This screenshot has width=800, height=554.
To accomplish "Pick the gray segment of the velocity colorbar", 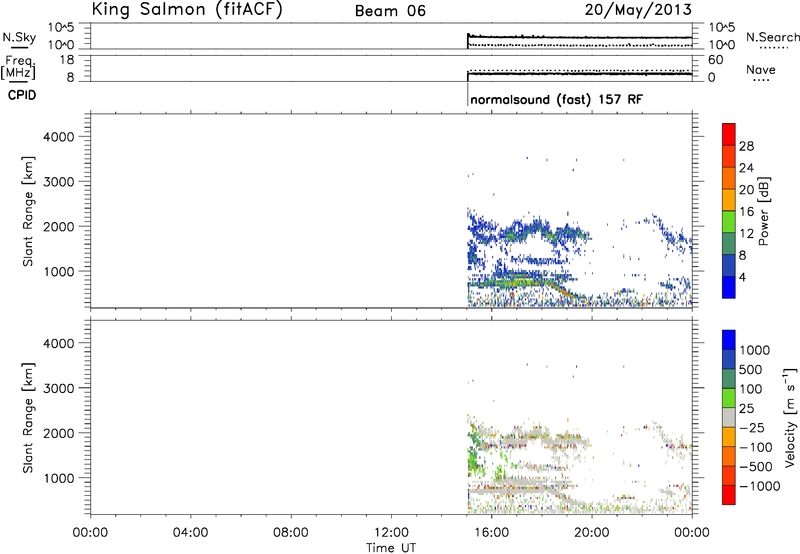I will click(729, 417).
